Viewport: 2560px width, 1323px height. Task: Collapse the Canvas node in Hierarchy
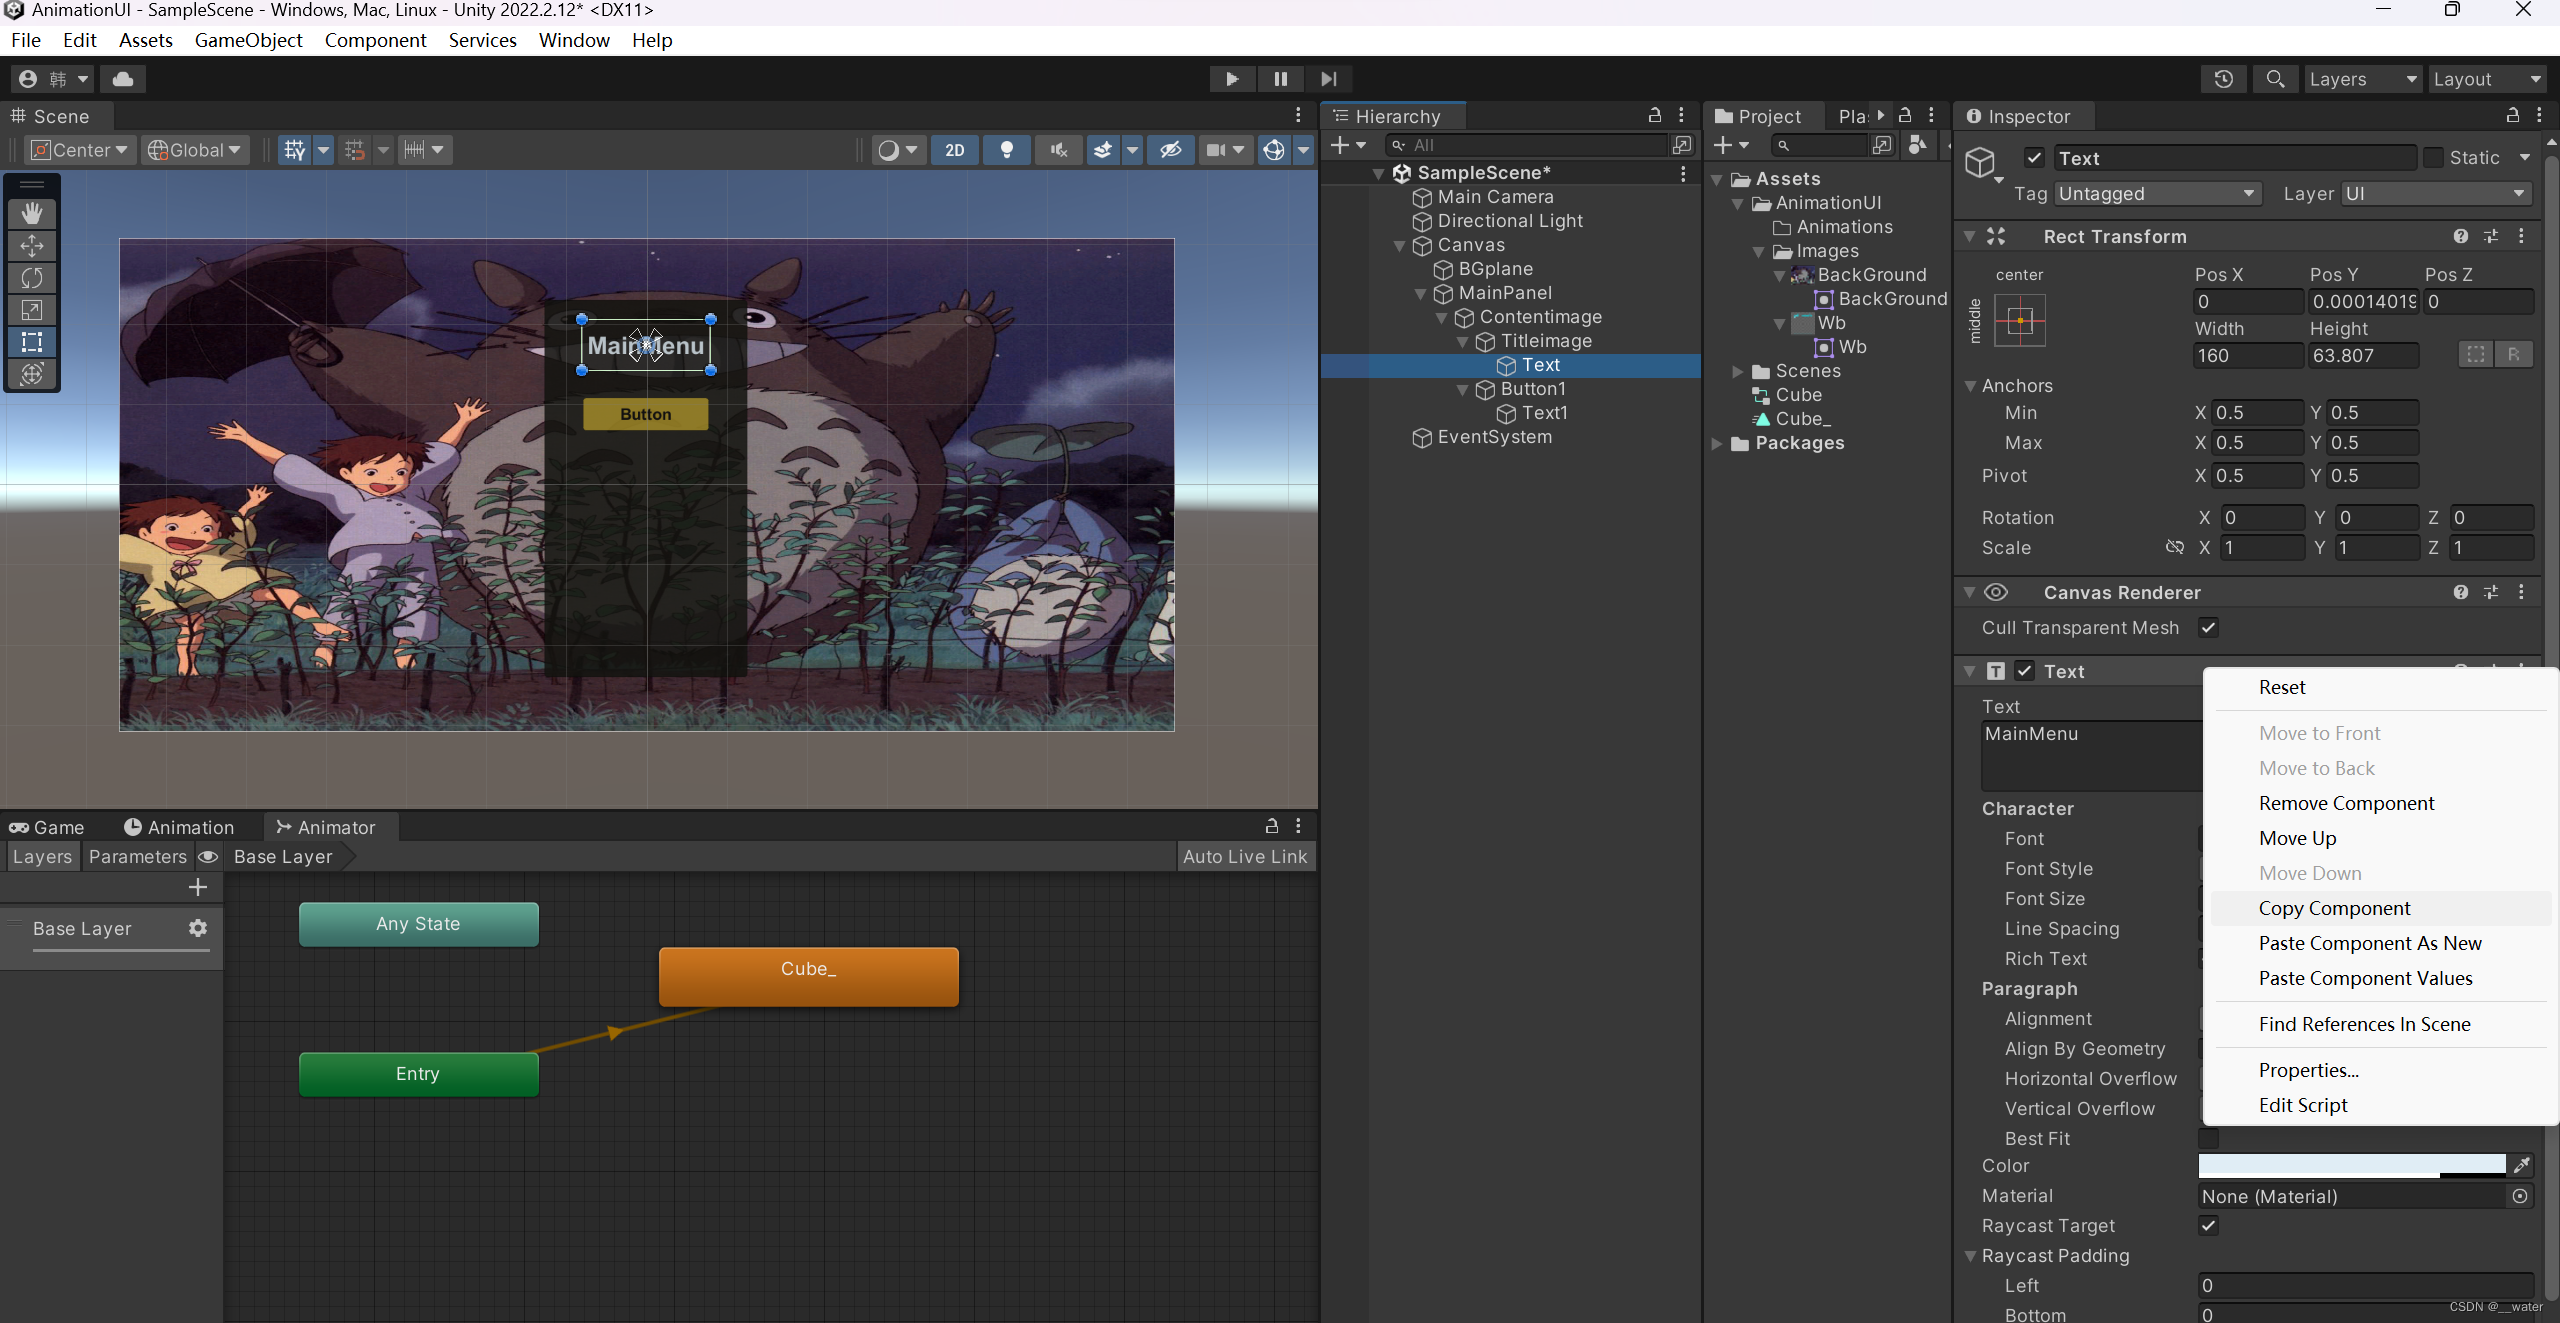(x=1400, y=246)
